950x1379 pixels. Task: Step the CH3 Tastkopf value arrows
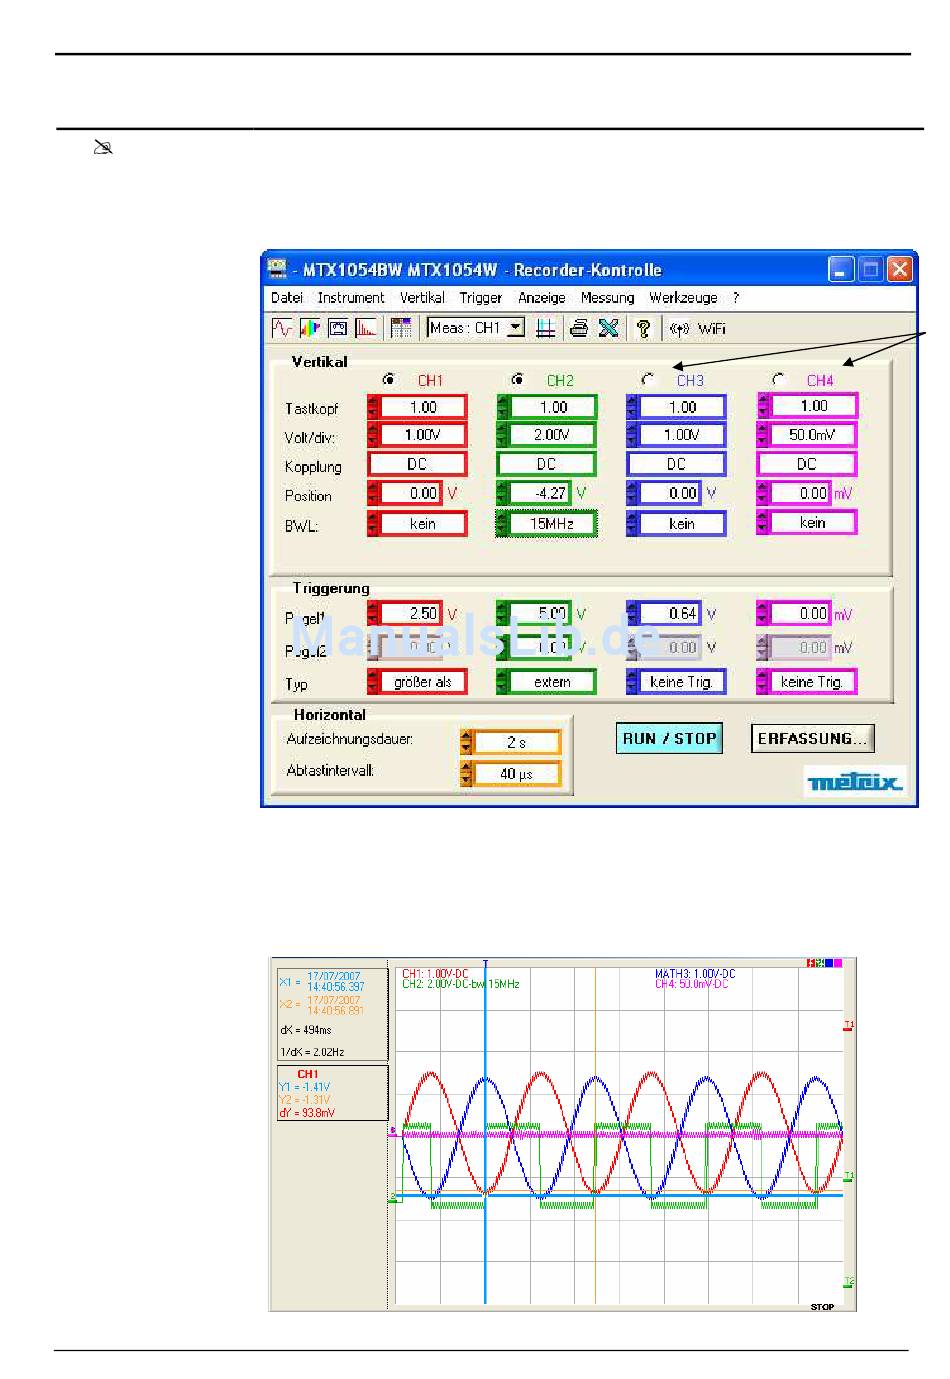[633, 407]
